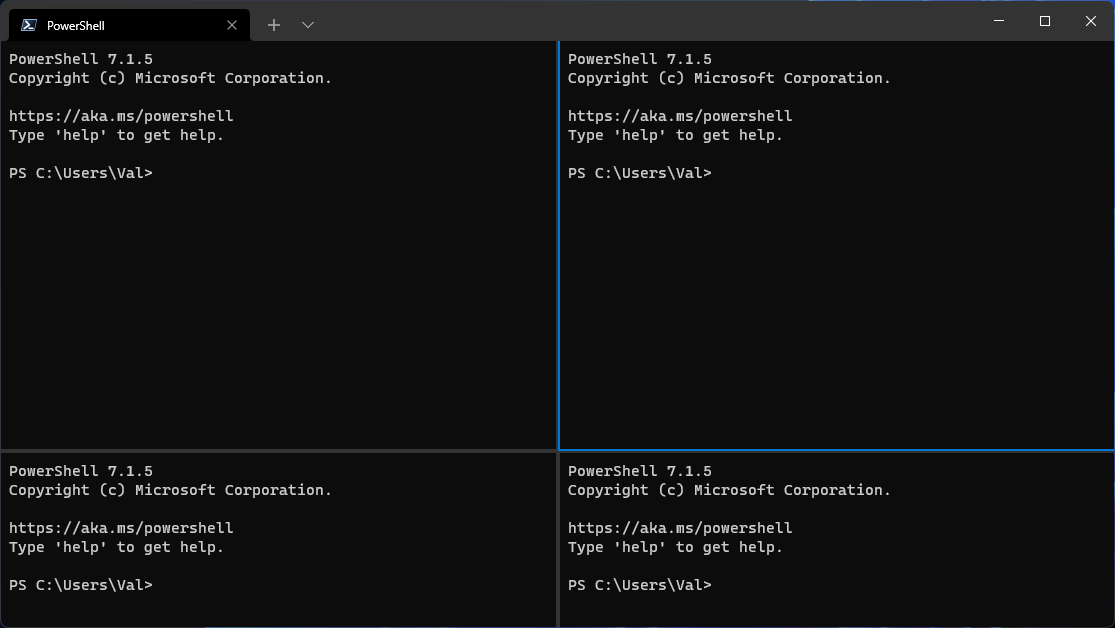
Task: Click 'PowerShell 7.1.5' text in top-left pane
Action: [81, 59]
